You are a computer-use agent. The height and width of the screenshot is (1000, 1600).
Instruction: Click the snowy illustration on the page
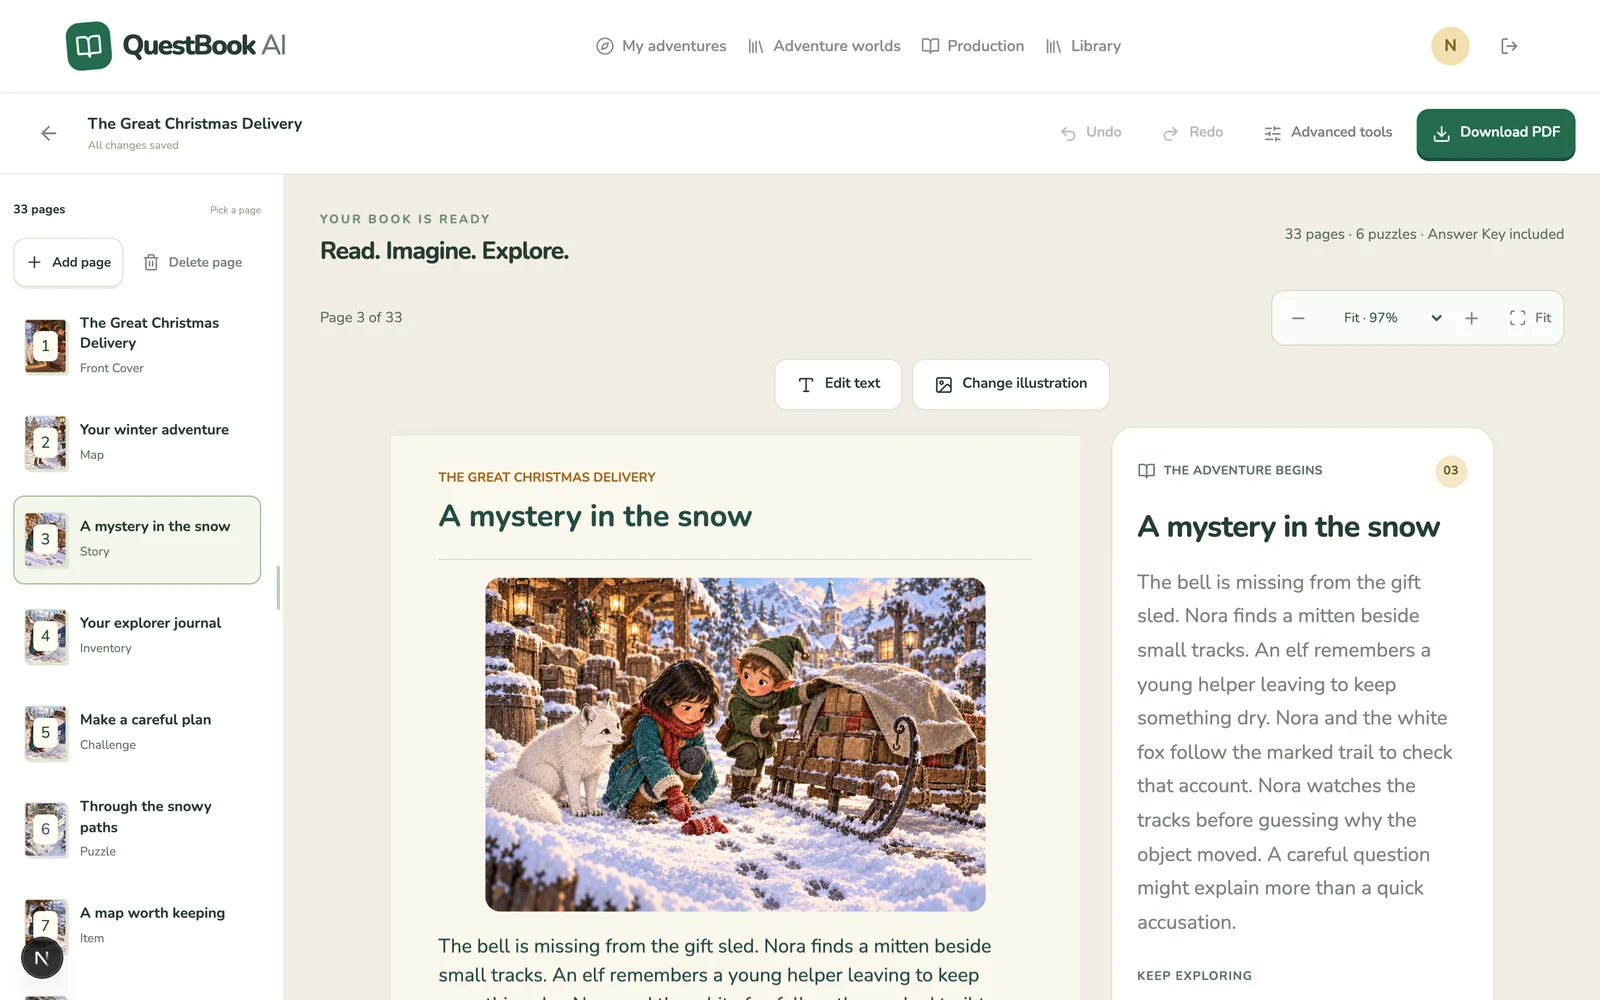[x=735, y=744]
